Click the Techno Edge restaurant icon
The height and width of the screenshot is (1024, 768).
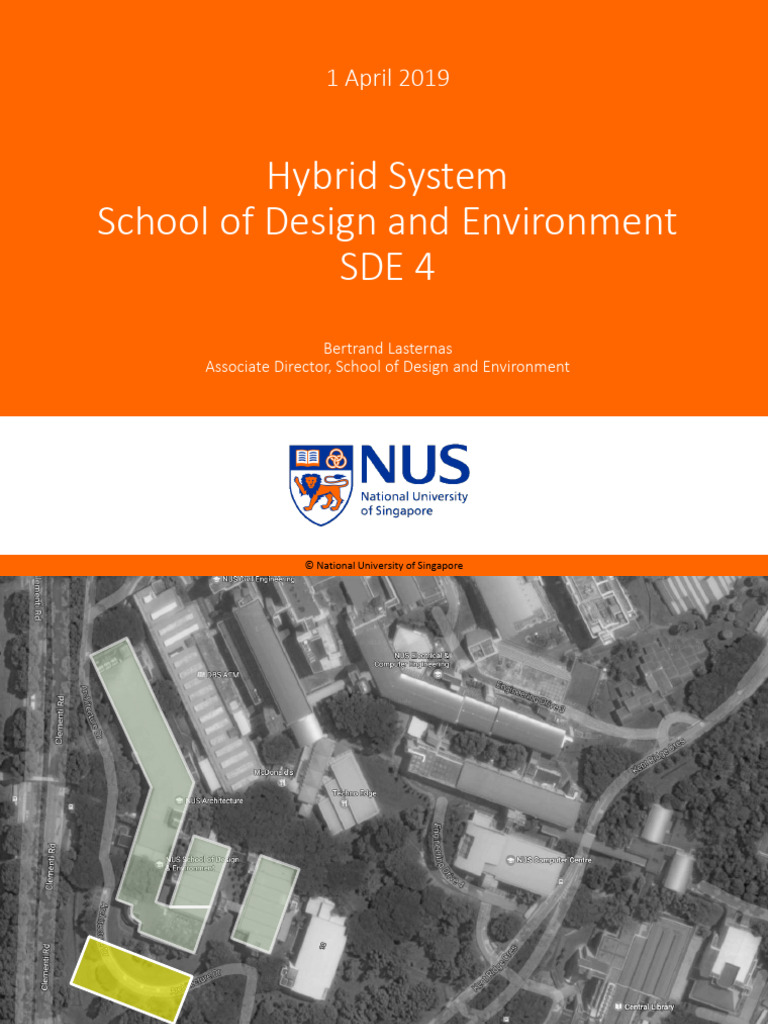coord(345,803)
